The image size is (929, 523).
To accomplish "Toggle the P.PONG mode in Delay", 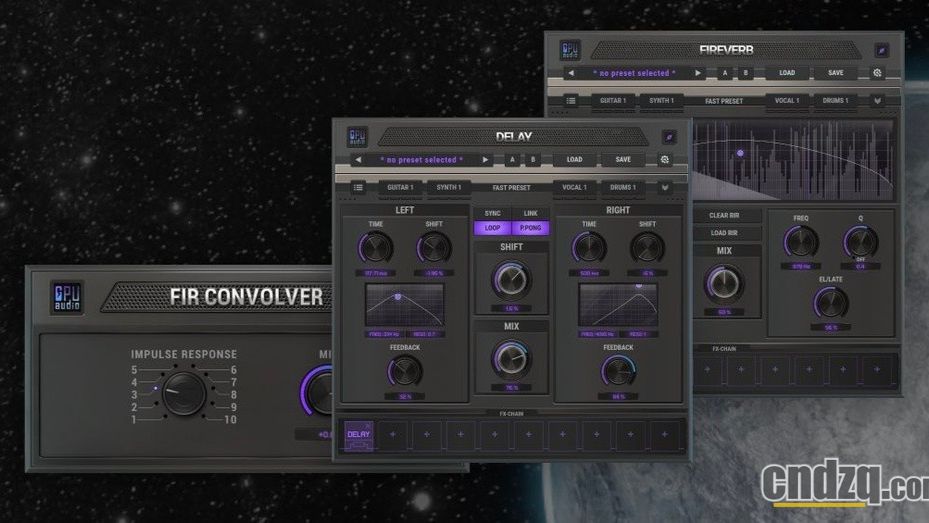I will 530,227.
